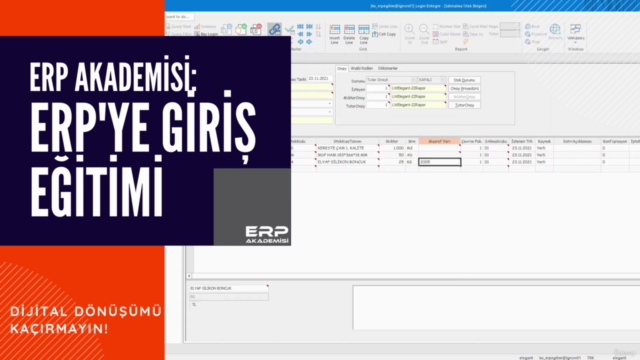Open the Tutar Onaylı status dropdown

point(413,80)
